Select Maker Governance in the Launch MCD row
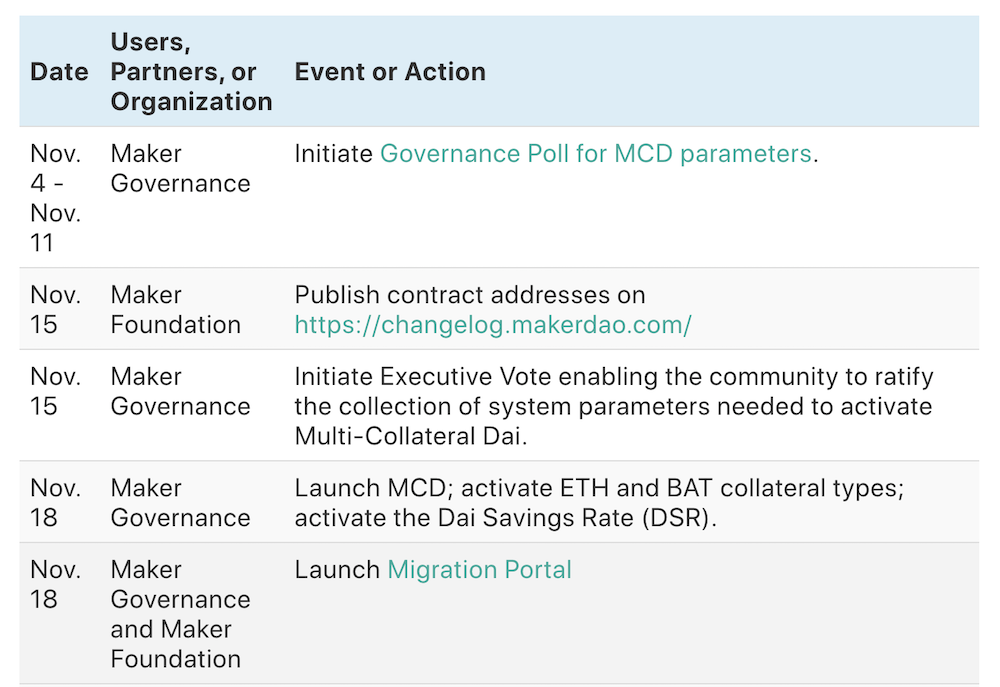The width and height of the screenshot is (1000, 687). tap(180, 502)
